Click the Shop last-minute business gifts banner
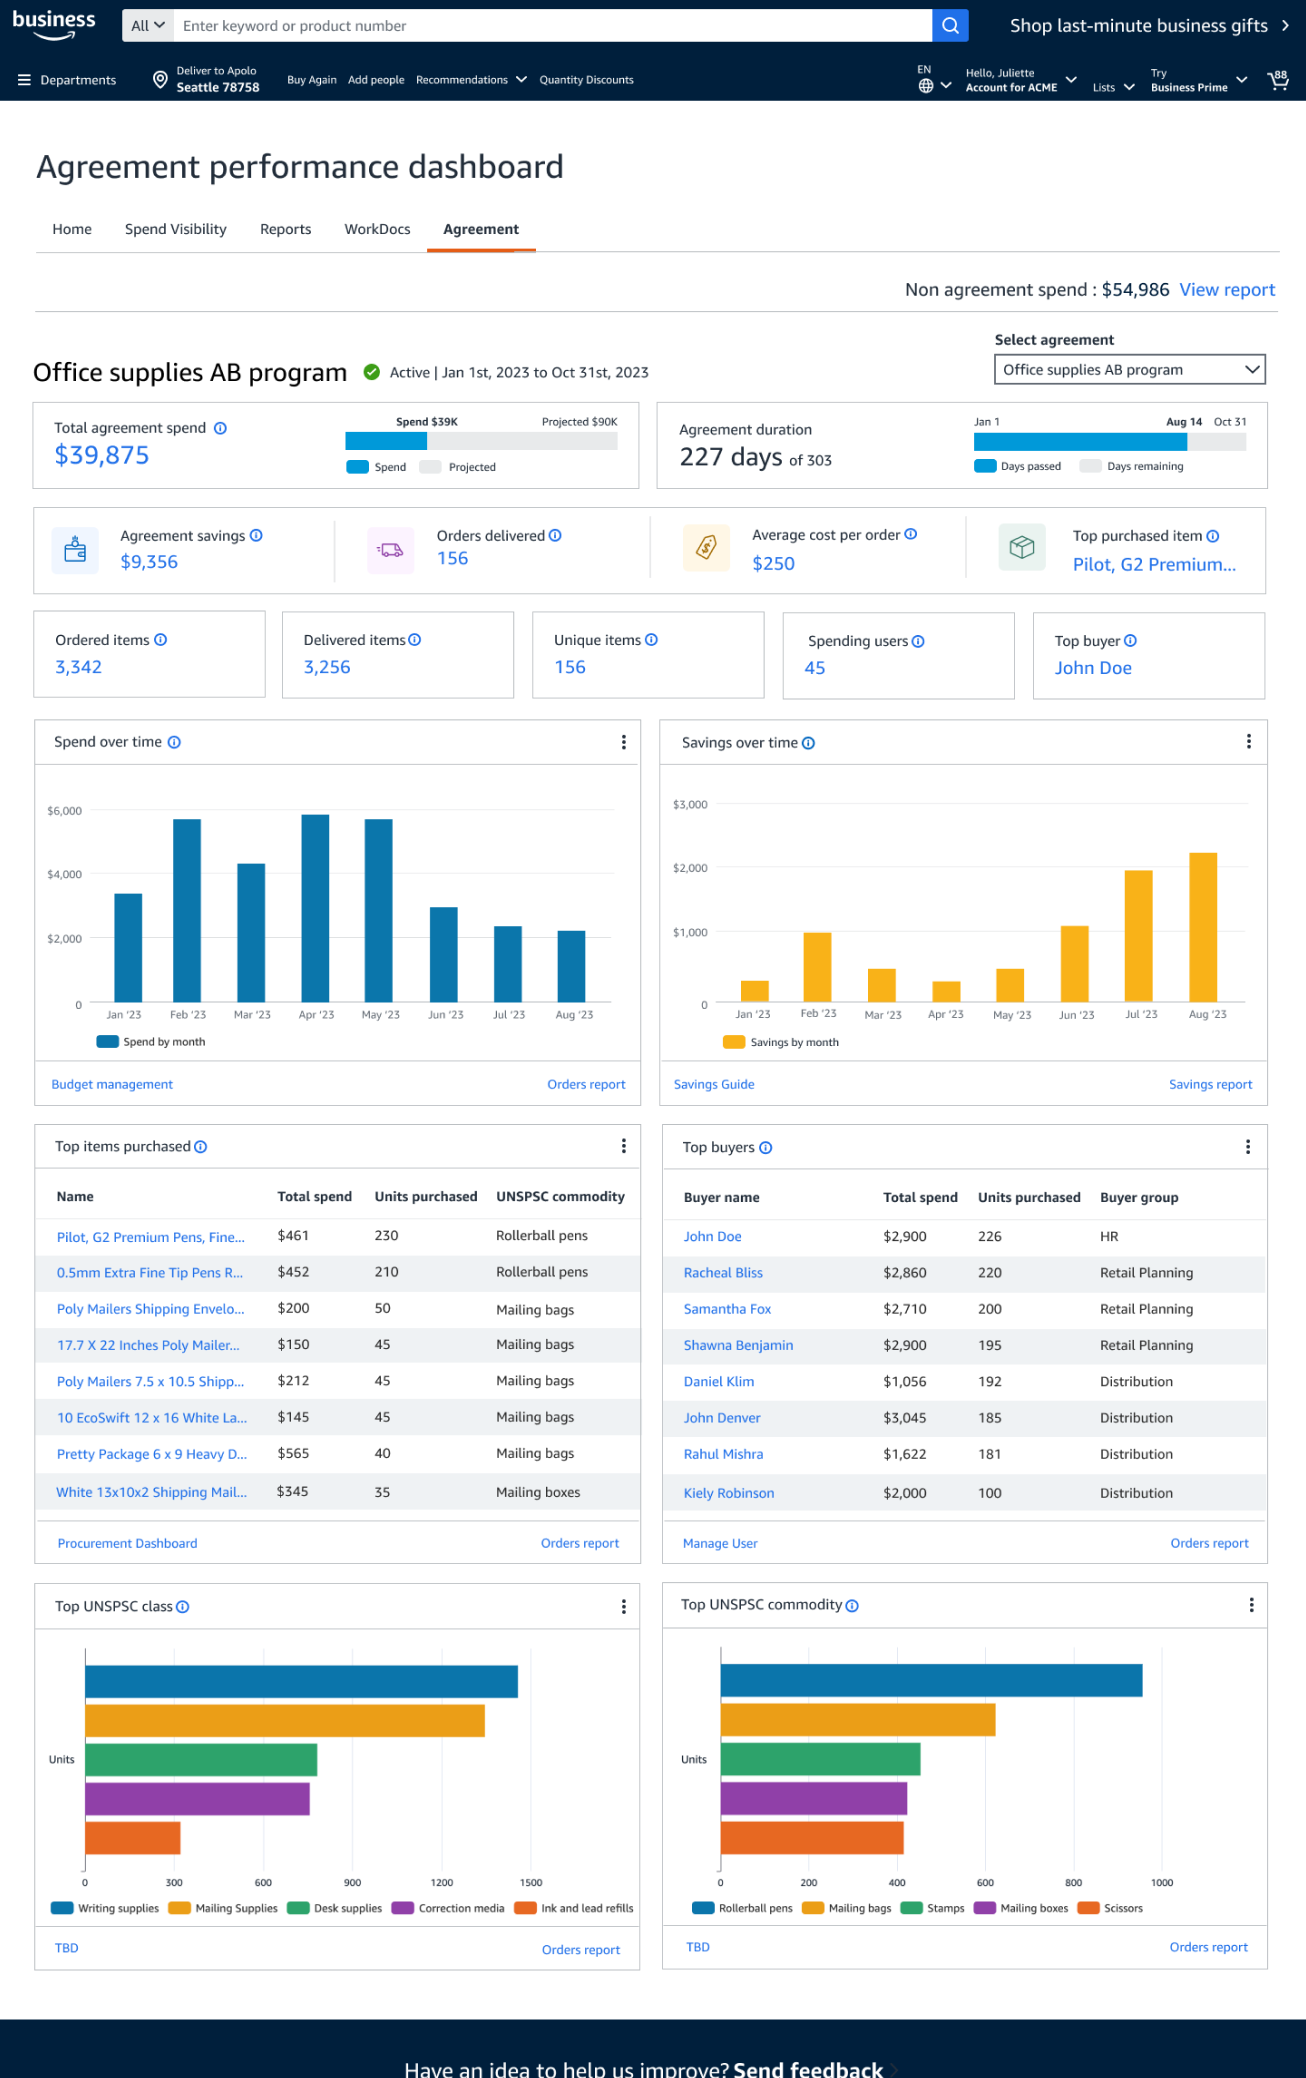Screen dimensions: 1306x2078 pos(1149,26)
